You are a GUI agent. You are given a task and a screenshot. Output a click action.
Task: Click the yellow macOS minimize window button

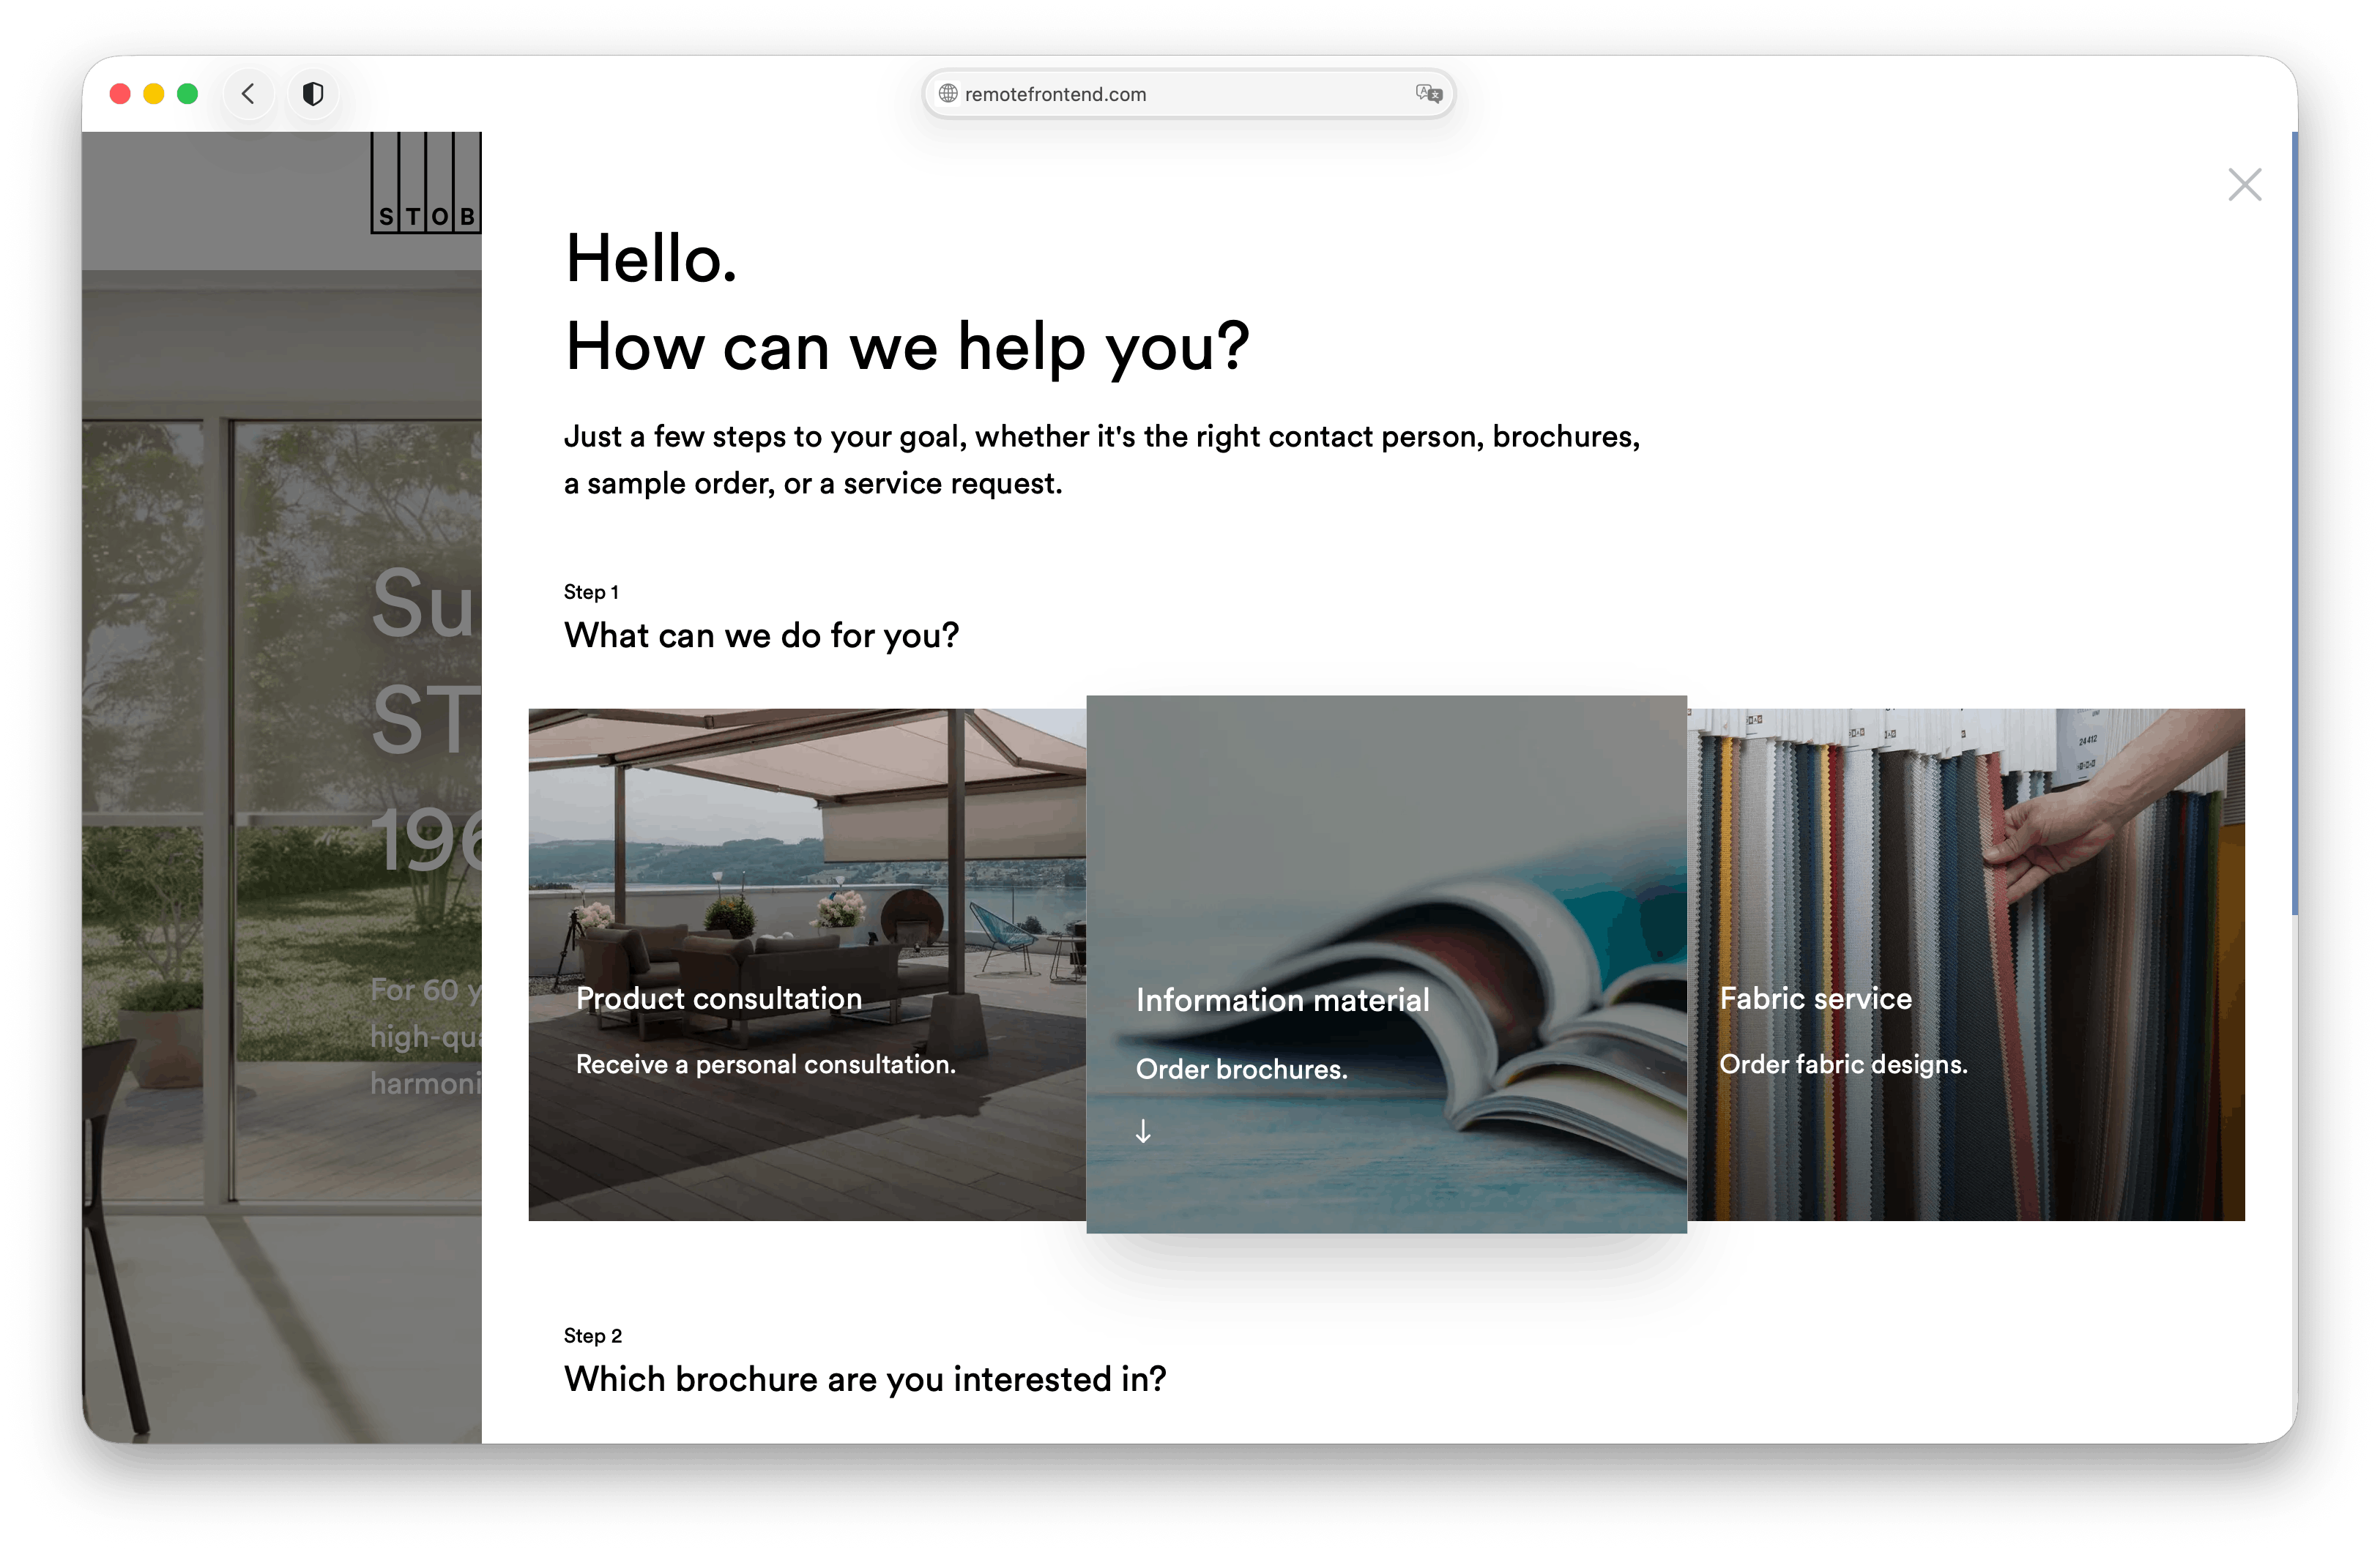(x=153, y=94)
